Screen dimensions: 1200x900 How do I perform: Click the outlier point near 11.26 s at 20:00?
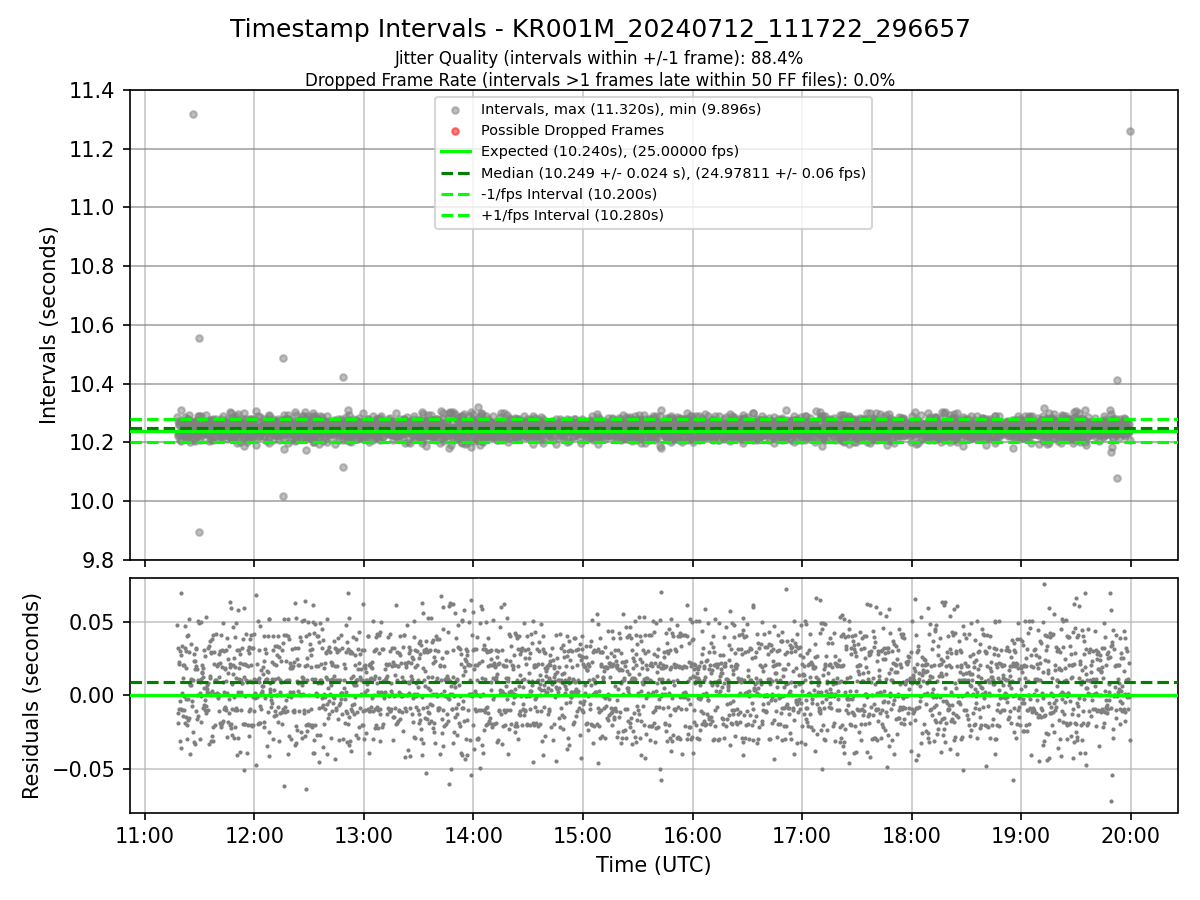coord(1130,131)
